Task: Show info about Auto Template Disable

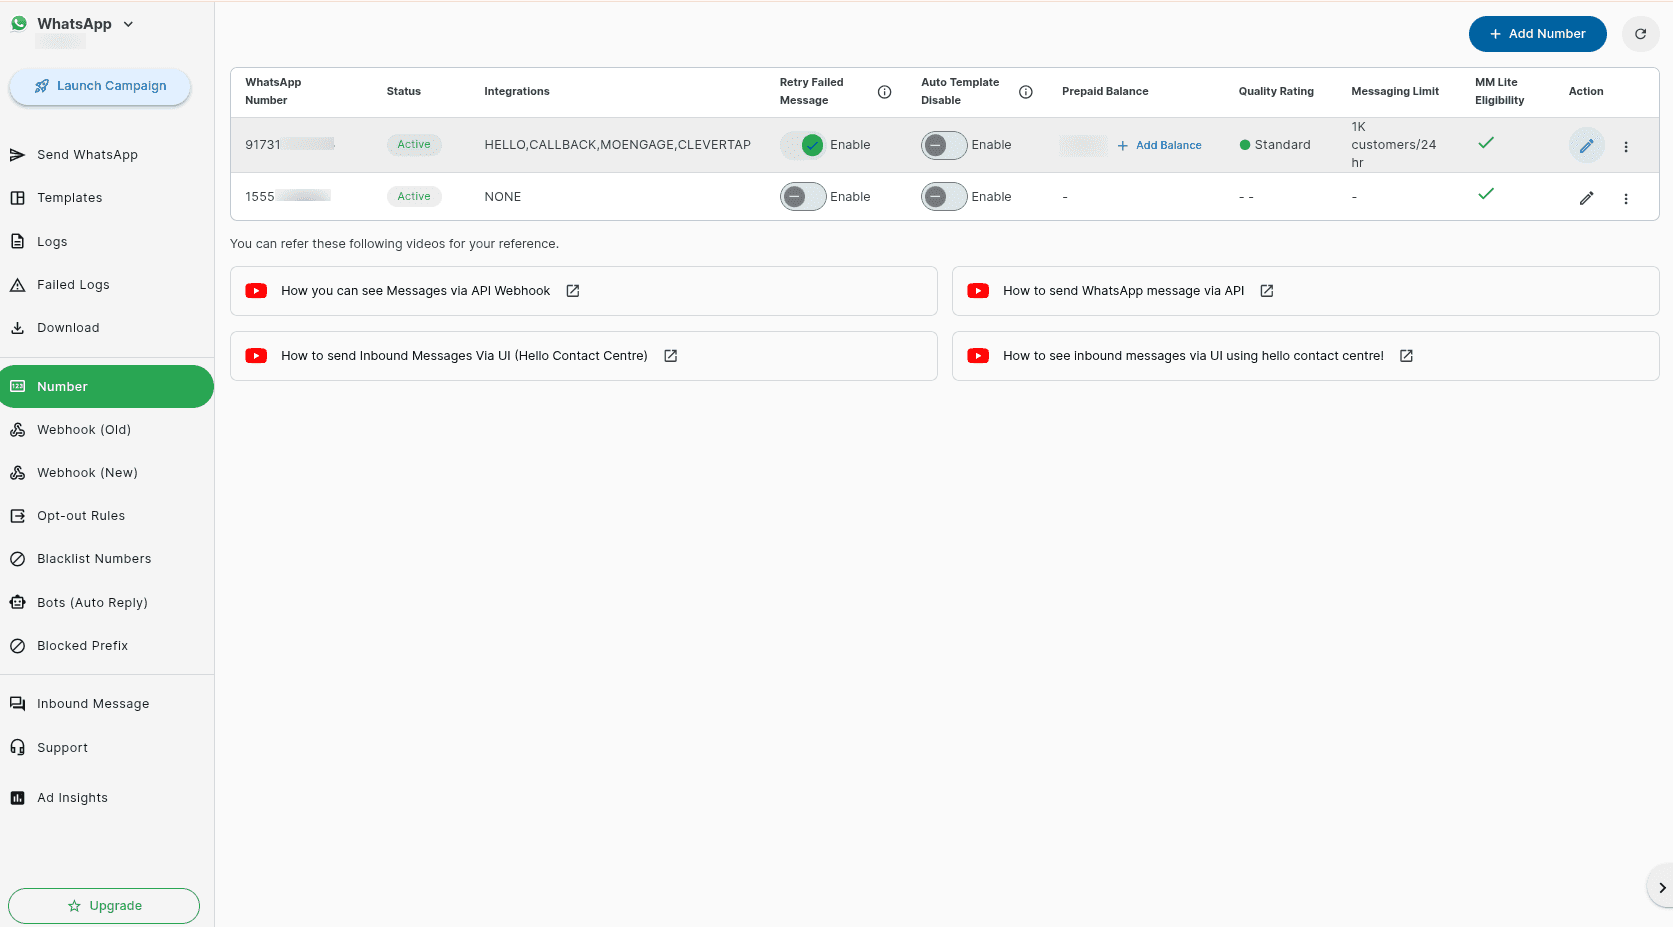Action: pyautogui.click(x=1025, y=92)
